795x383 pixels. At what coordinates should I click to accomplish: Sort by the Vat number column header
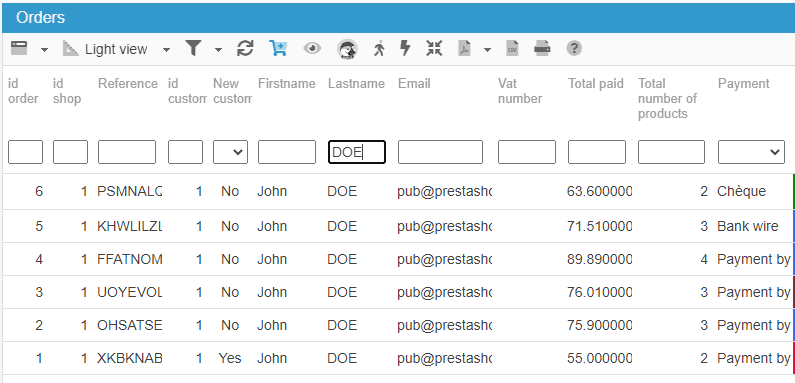click(x=520, y=91)
